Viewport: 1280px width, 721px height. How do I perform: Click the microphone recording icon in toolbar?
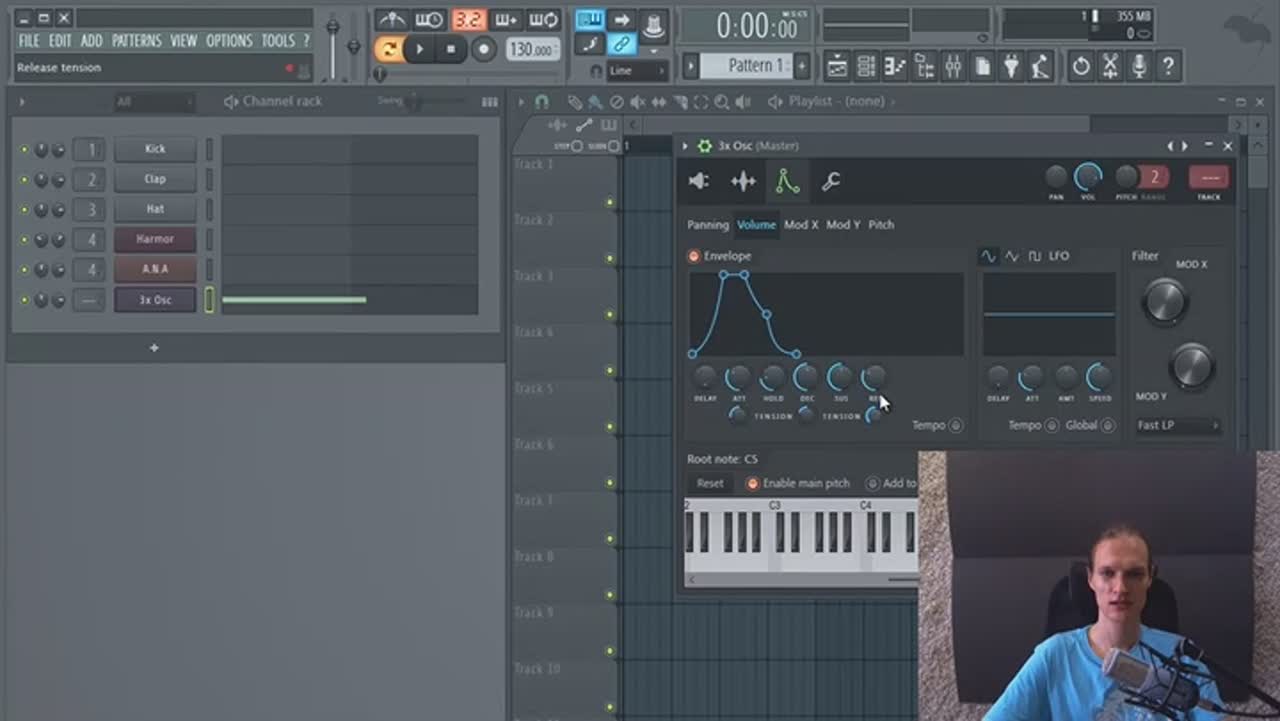(x=1139, y=67)
